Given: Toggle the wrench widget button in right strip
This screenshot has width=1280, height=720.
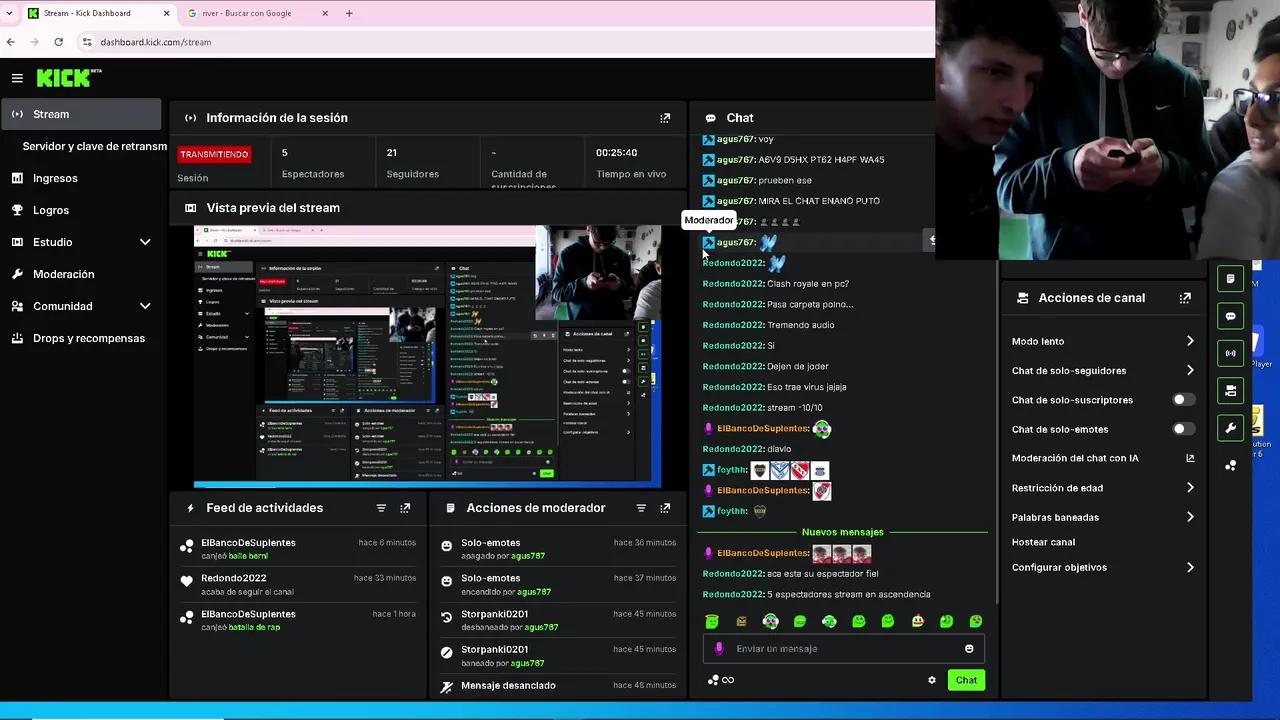Looking at the screenshot, I should tap(1230, 428).
